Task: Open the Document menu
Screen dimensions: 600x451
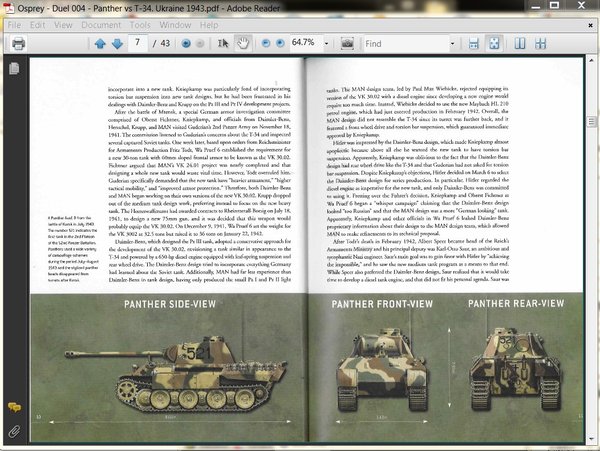Action: [101, 25]
